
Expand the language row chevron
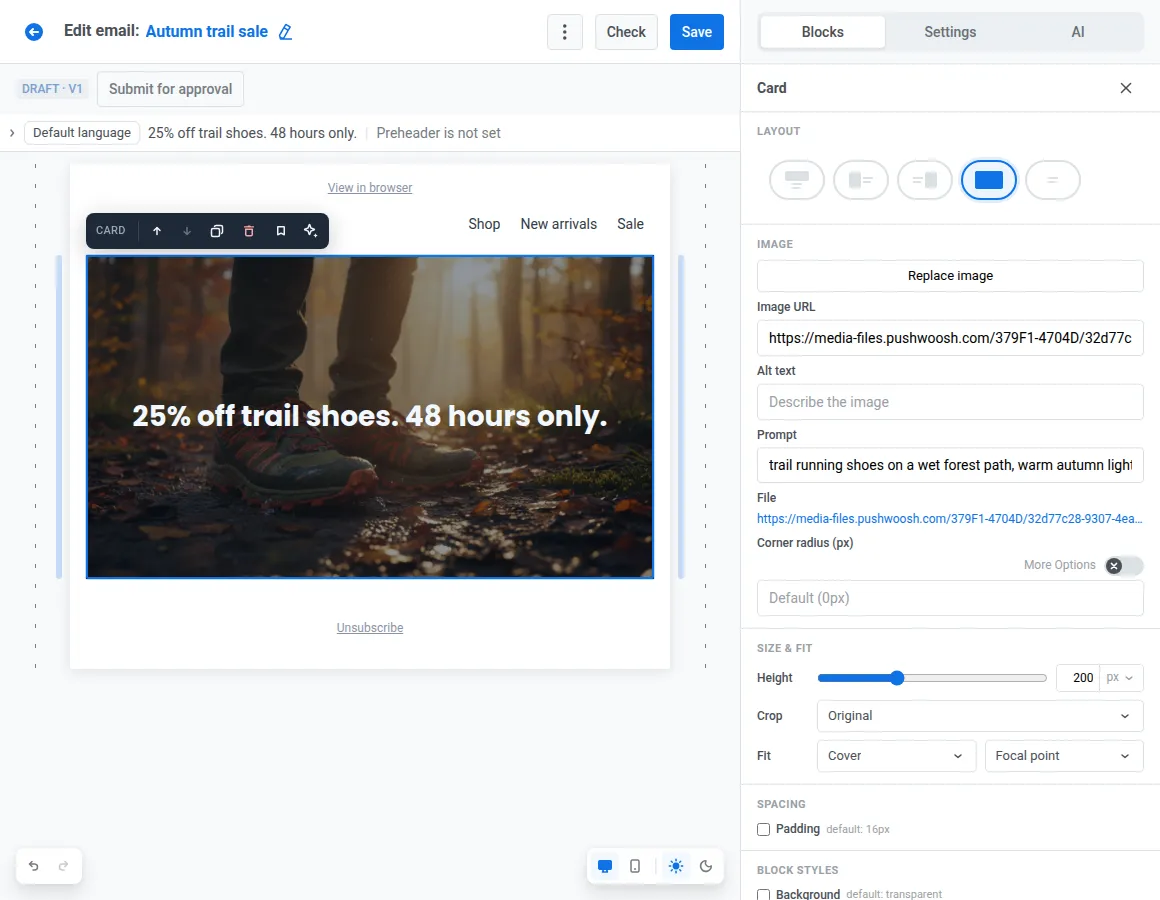[12, 133]
